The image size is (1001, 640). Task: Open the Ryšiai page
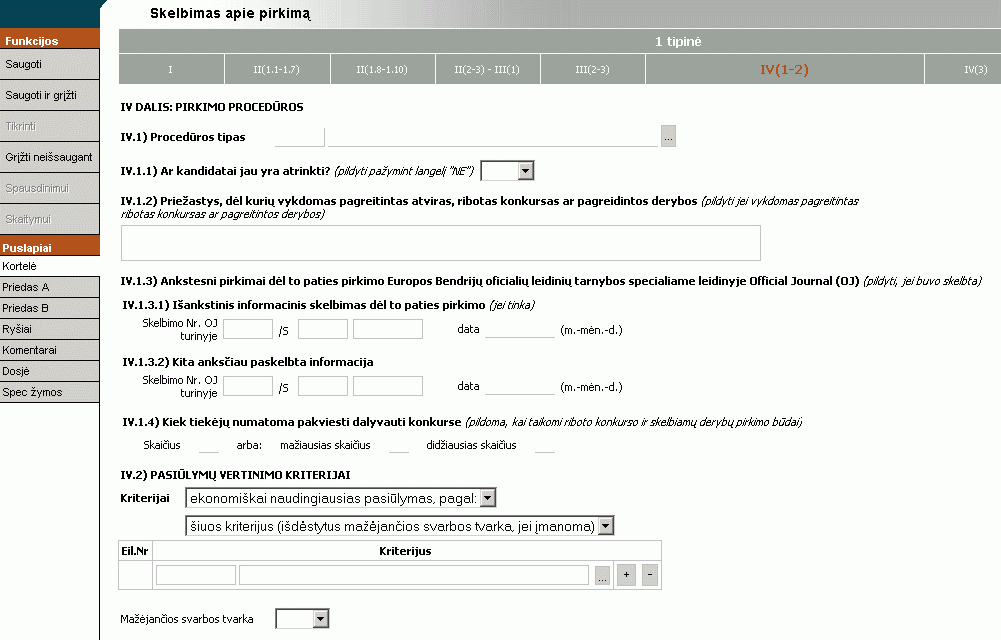click(x=50, y=329)
